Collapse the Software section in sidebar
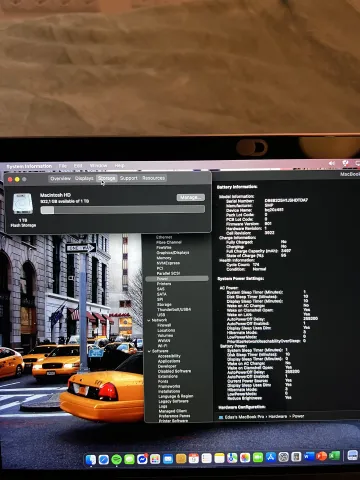 (149, 351)
